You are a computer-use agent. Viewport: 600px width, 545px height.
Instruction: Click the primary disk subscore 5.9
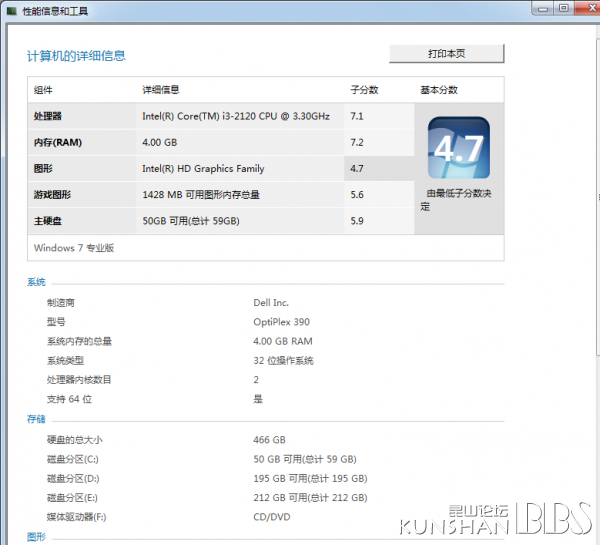pyautogui.click(x=357, y=221)
